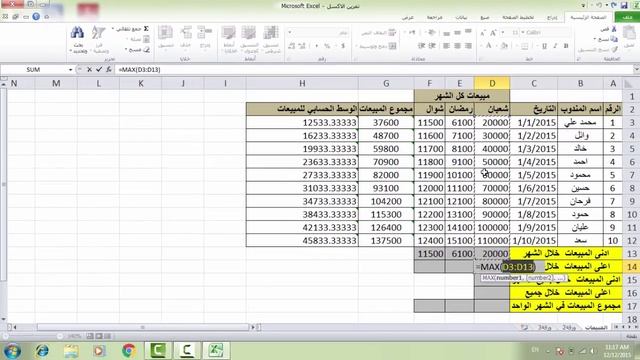
Task: Open the Name Box dropdown showing SUM
Action: tap(71, 70)
